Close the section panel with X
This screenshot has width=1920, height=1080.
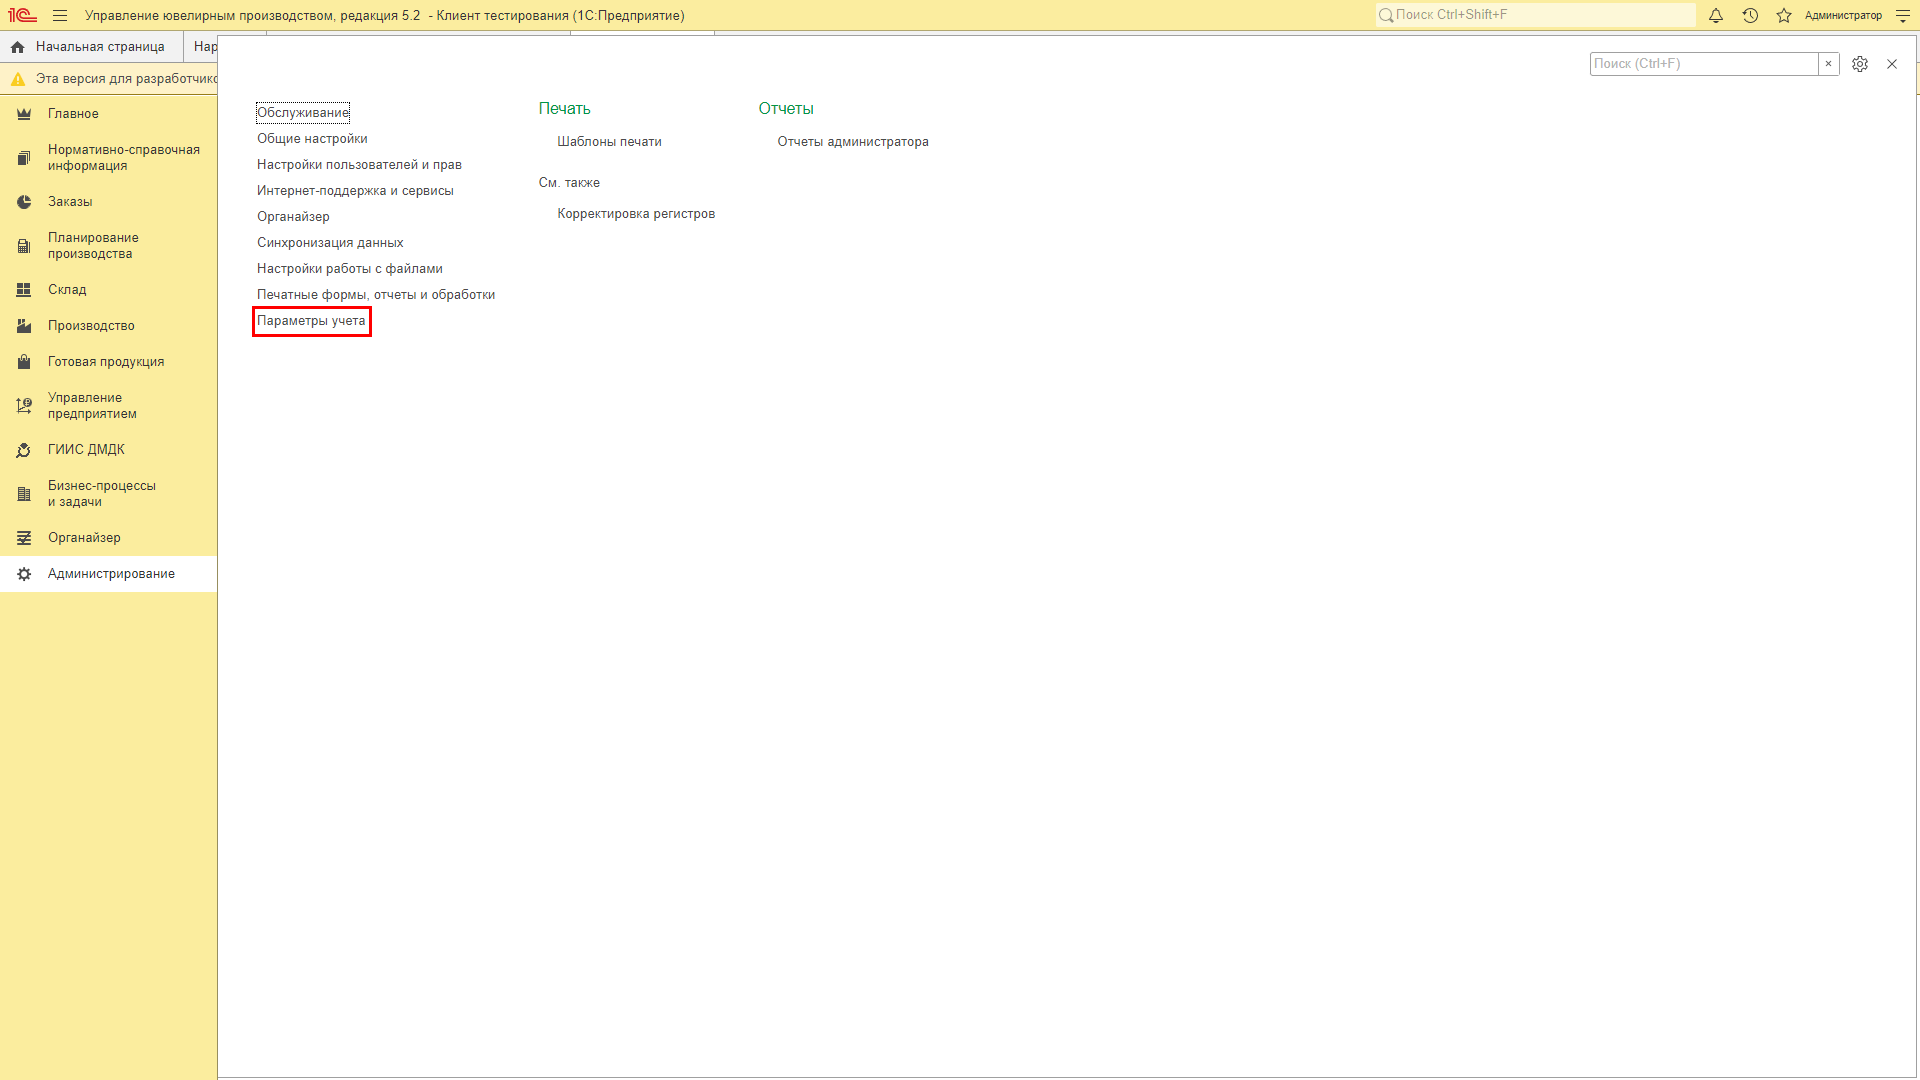[1892, 64]
